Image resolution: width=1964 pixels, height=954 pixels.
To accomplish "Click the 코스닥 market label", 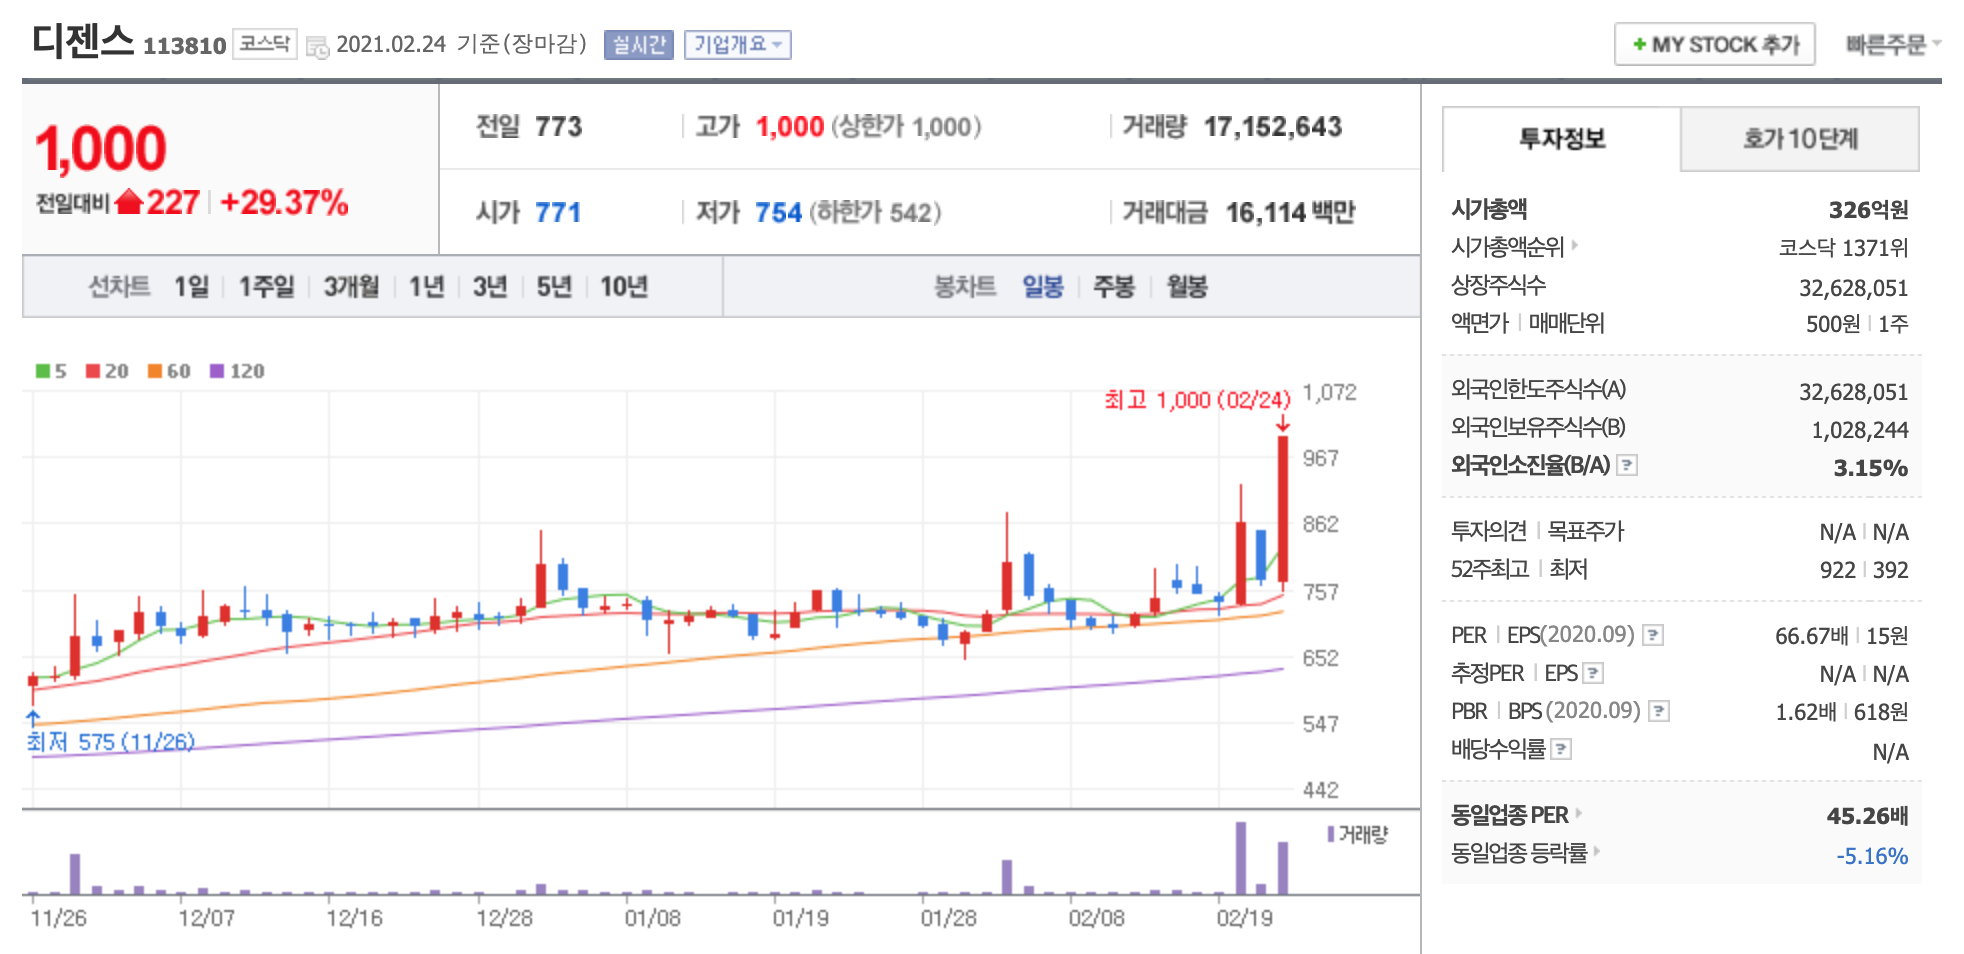I will point(265,44).
